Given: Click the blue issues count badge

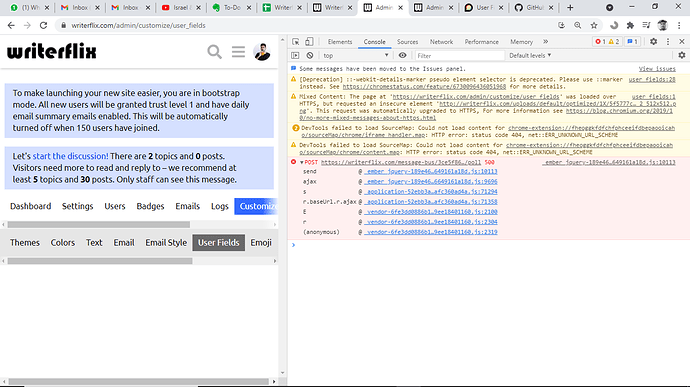Looking at the screenshot, I should [x=632, y=41].
